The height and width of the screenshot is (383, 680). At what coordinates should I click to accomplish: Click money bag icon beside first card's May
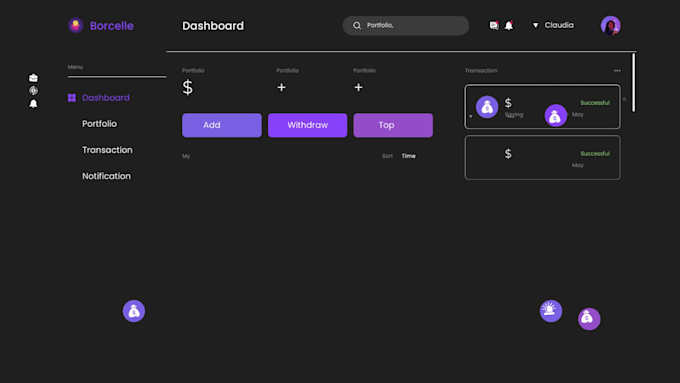tap(556, 115)
